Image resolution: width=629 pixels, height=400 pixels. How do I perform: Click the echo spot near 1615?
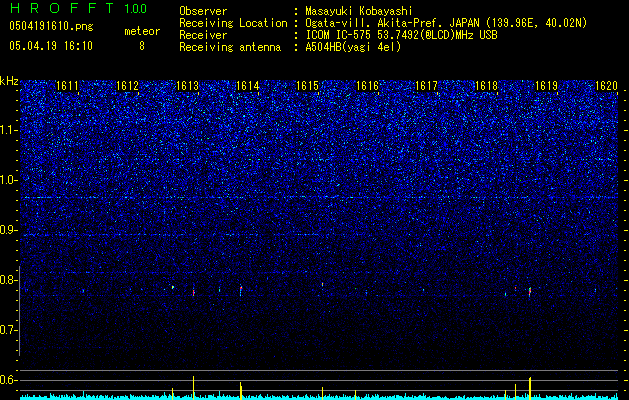coord(322,284)
